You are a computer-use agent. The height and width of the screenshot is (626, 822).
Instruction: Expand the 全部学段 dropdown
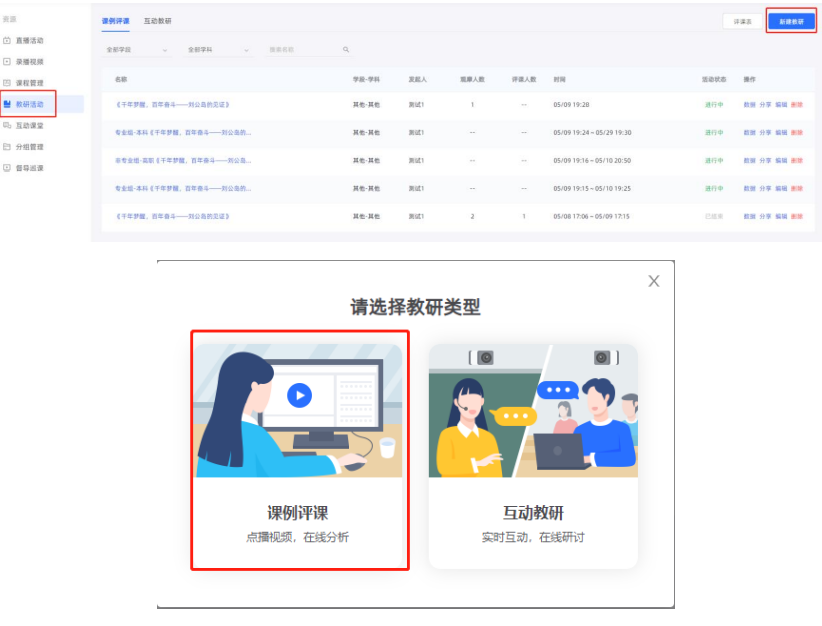tap(137, 49)
